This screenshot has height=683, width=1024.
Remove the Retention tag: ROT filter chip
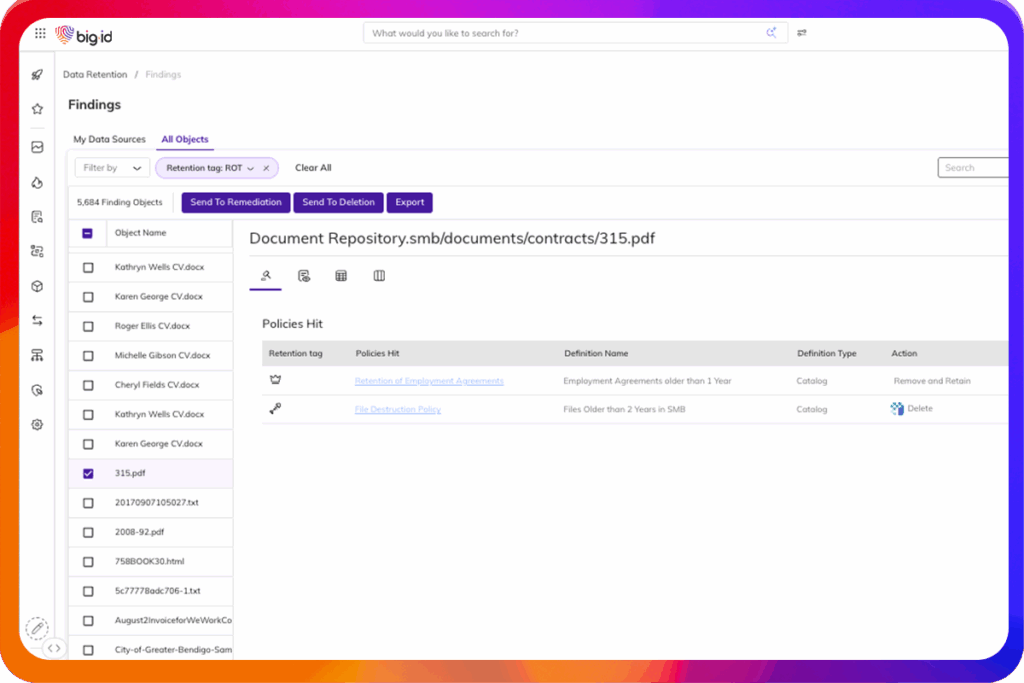click(266, 168)
